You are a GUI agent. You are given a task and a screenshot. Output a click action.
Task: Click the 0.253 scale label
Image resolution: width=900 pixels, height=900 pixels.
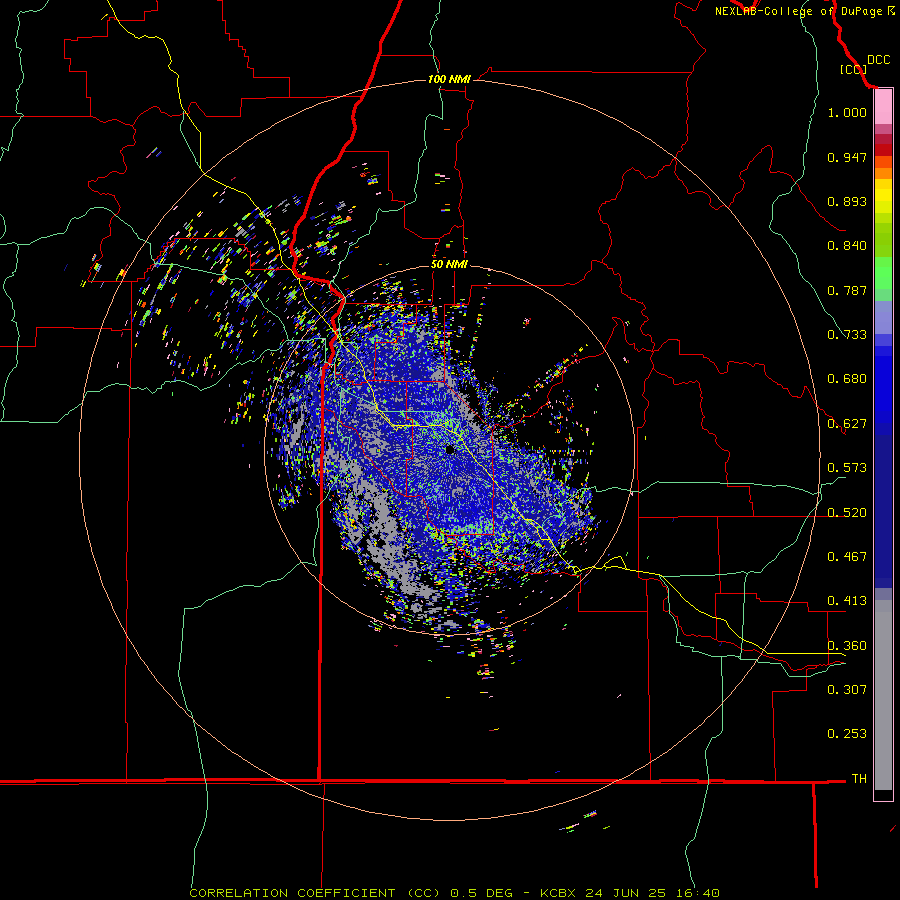pos(847,734)
